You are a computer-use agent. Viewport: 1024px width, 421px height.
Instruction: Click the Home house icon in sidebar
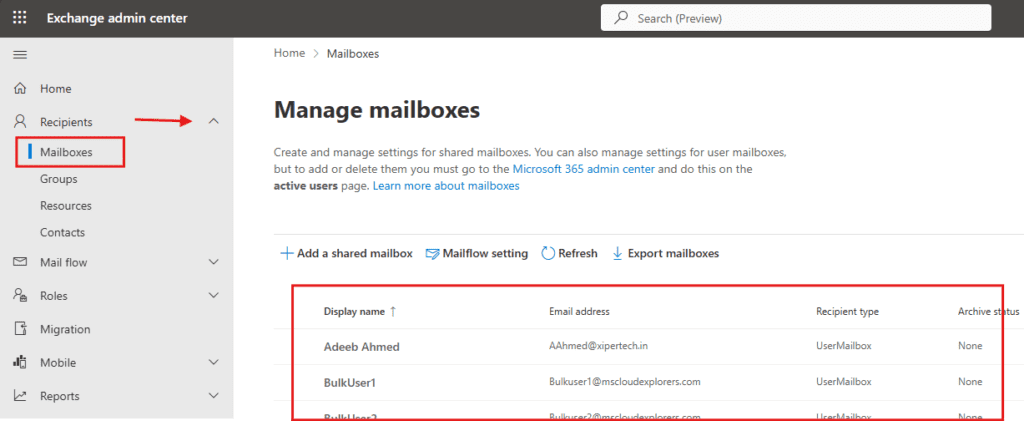click(19, 89)
